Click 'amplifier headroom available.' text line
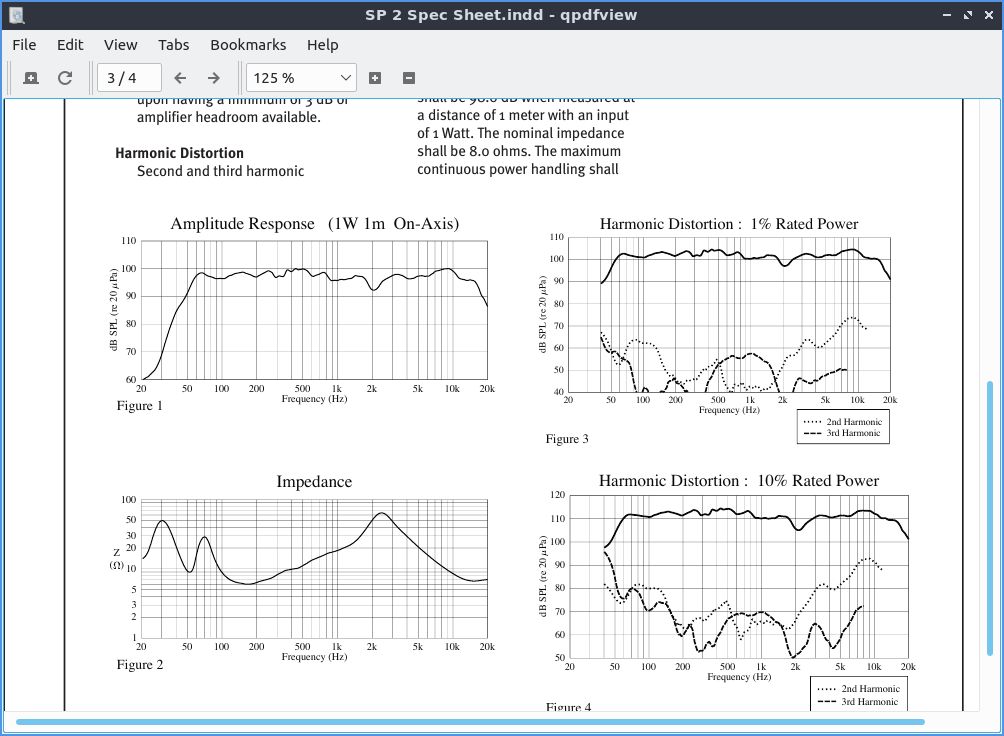 click(229, 117)
